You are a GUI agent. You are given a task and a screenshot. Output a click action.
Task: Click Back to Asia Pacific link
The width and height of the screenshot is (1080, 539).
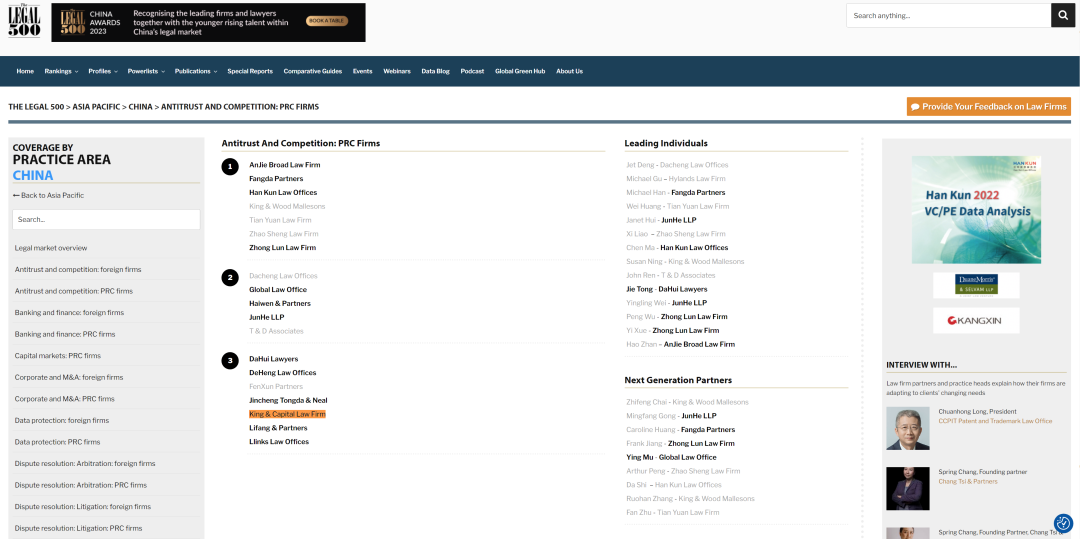(x=48, y=195)
